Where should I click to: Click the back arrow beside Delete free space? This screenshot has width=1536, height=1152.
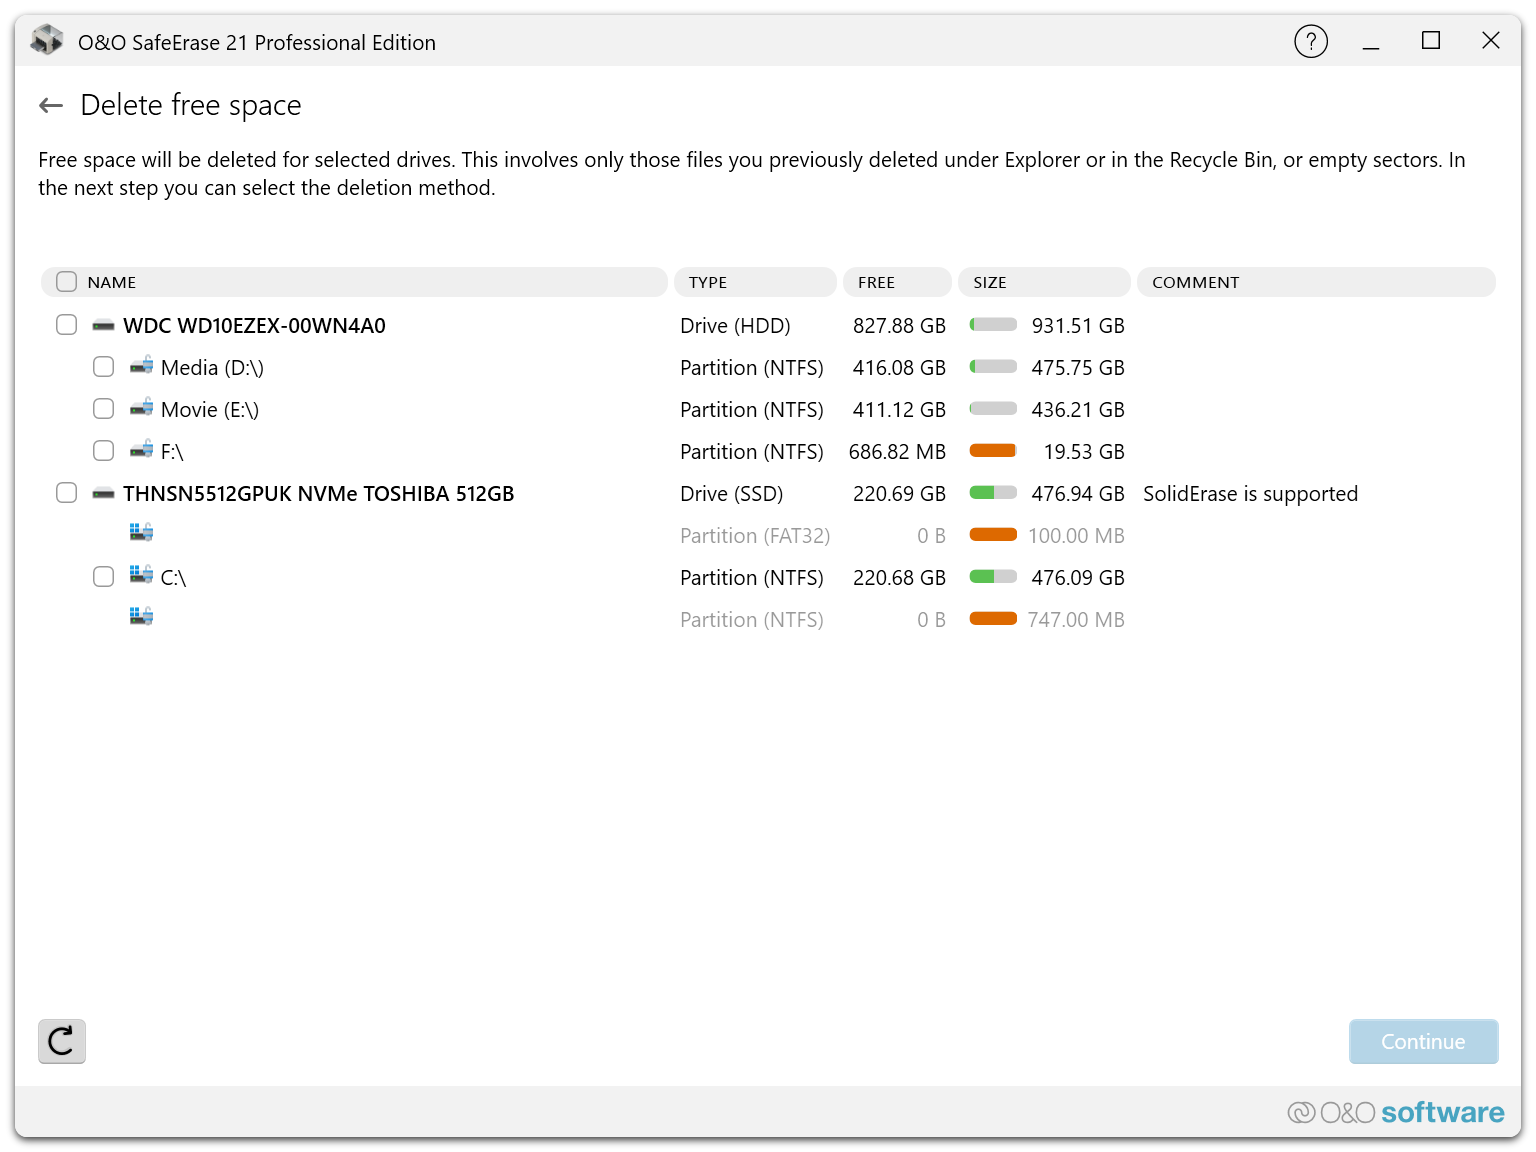[51, 106]
